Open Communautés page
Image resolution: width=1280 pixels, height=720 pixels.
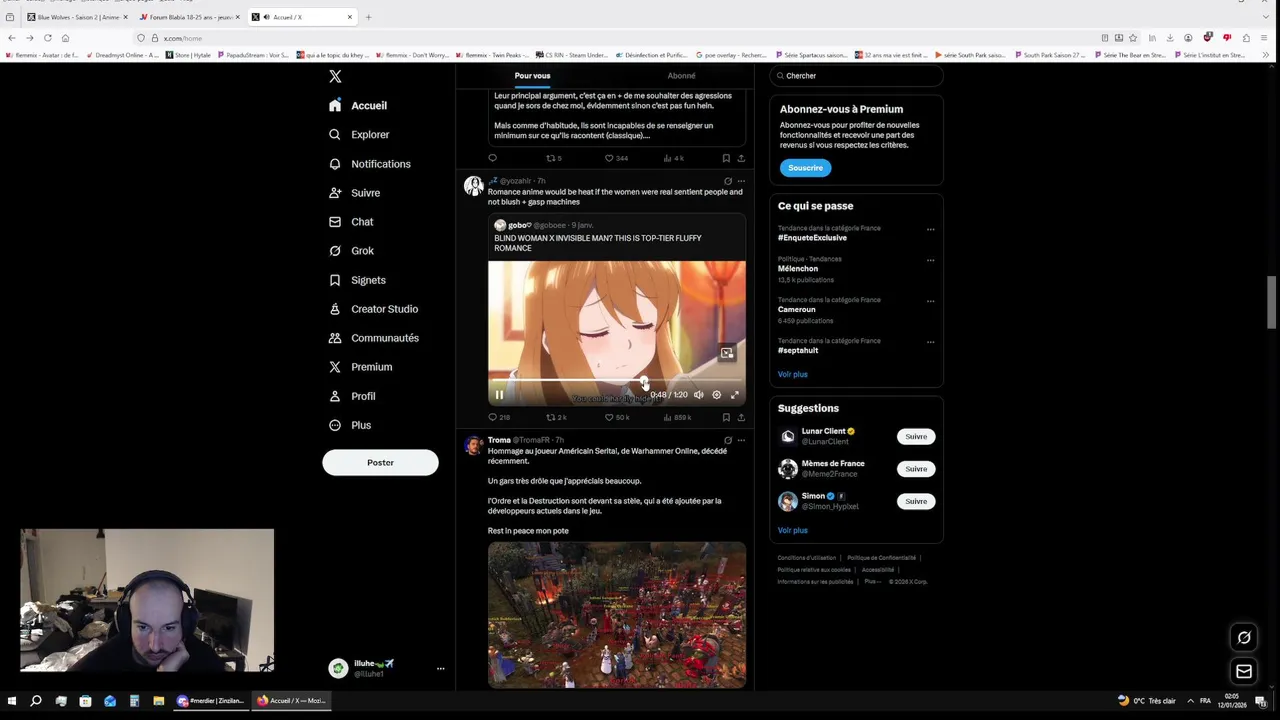373,338
